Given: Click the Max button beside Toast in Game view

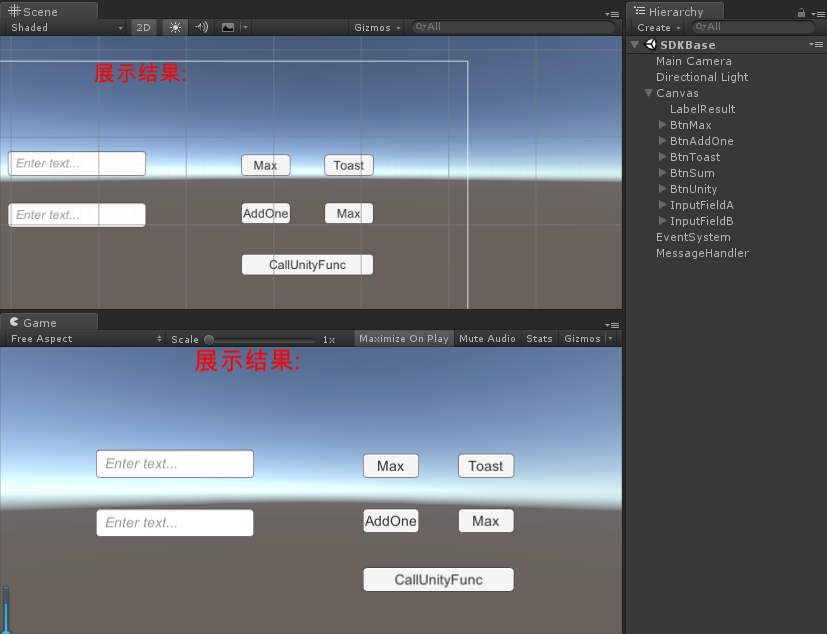Looking at the screenshot, I should click(391, 466).
